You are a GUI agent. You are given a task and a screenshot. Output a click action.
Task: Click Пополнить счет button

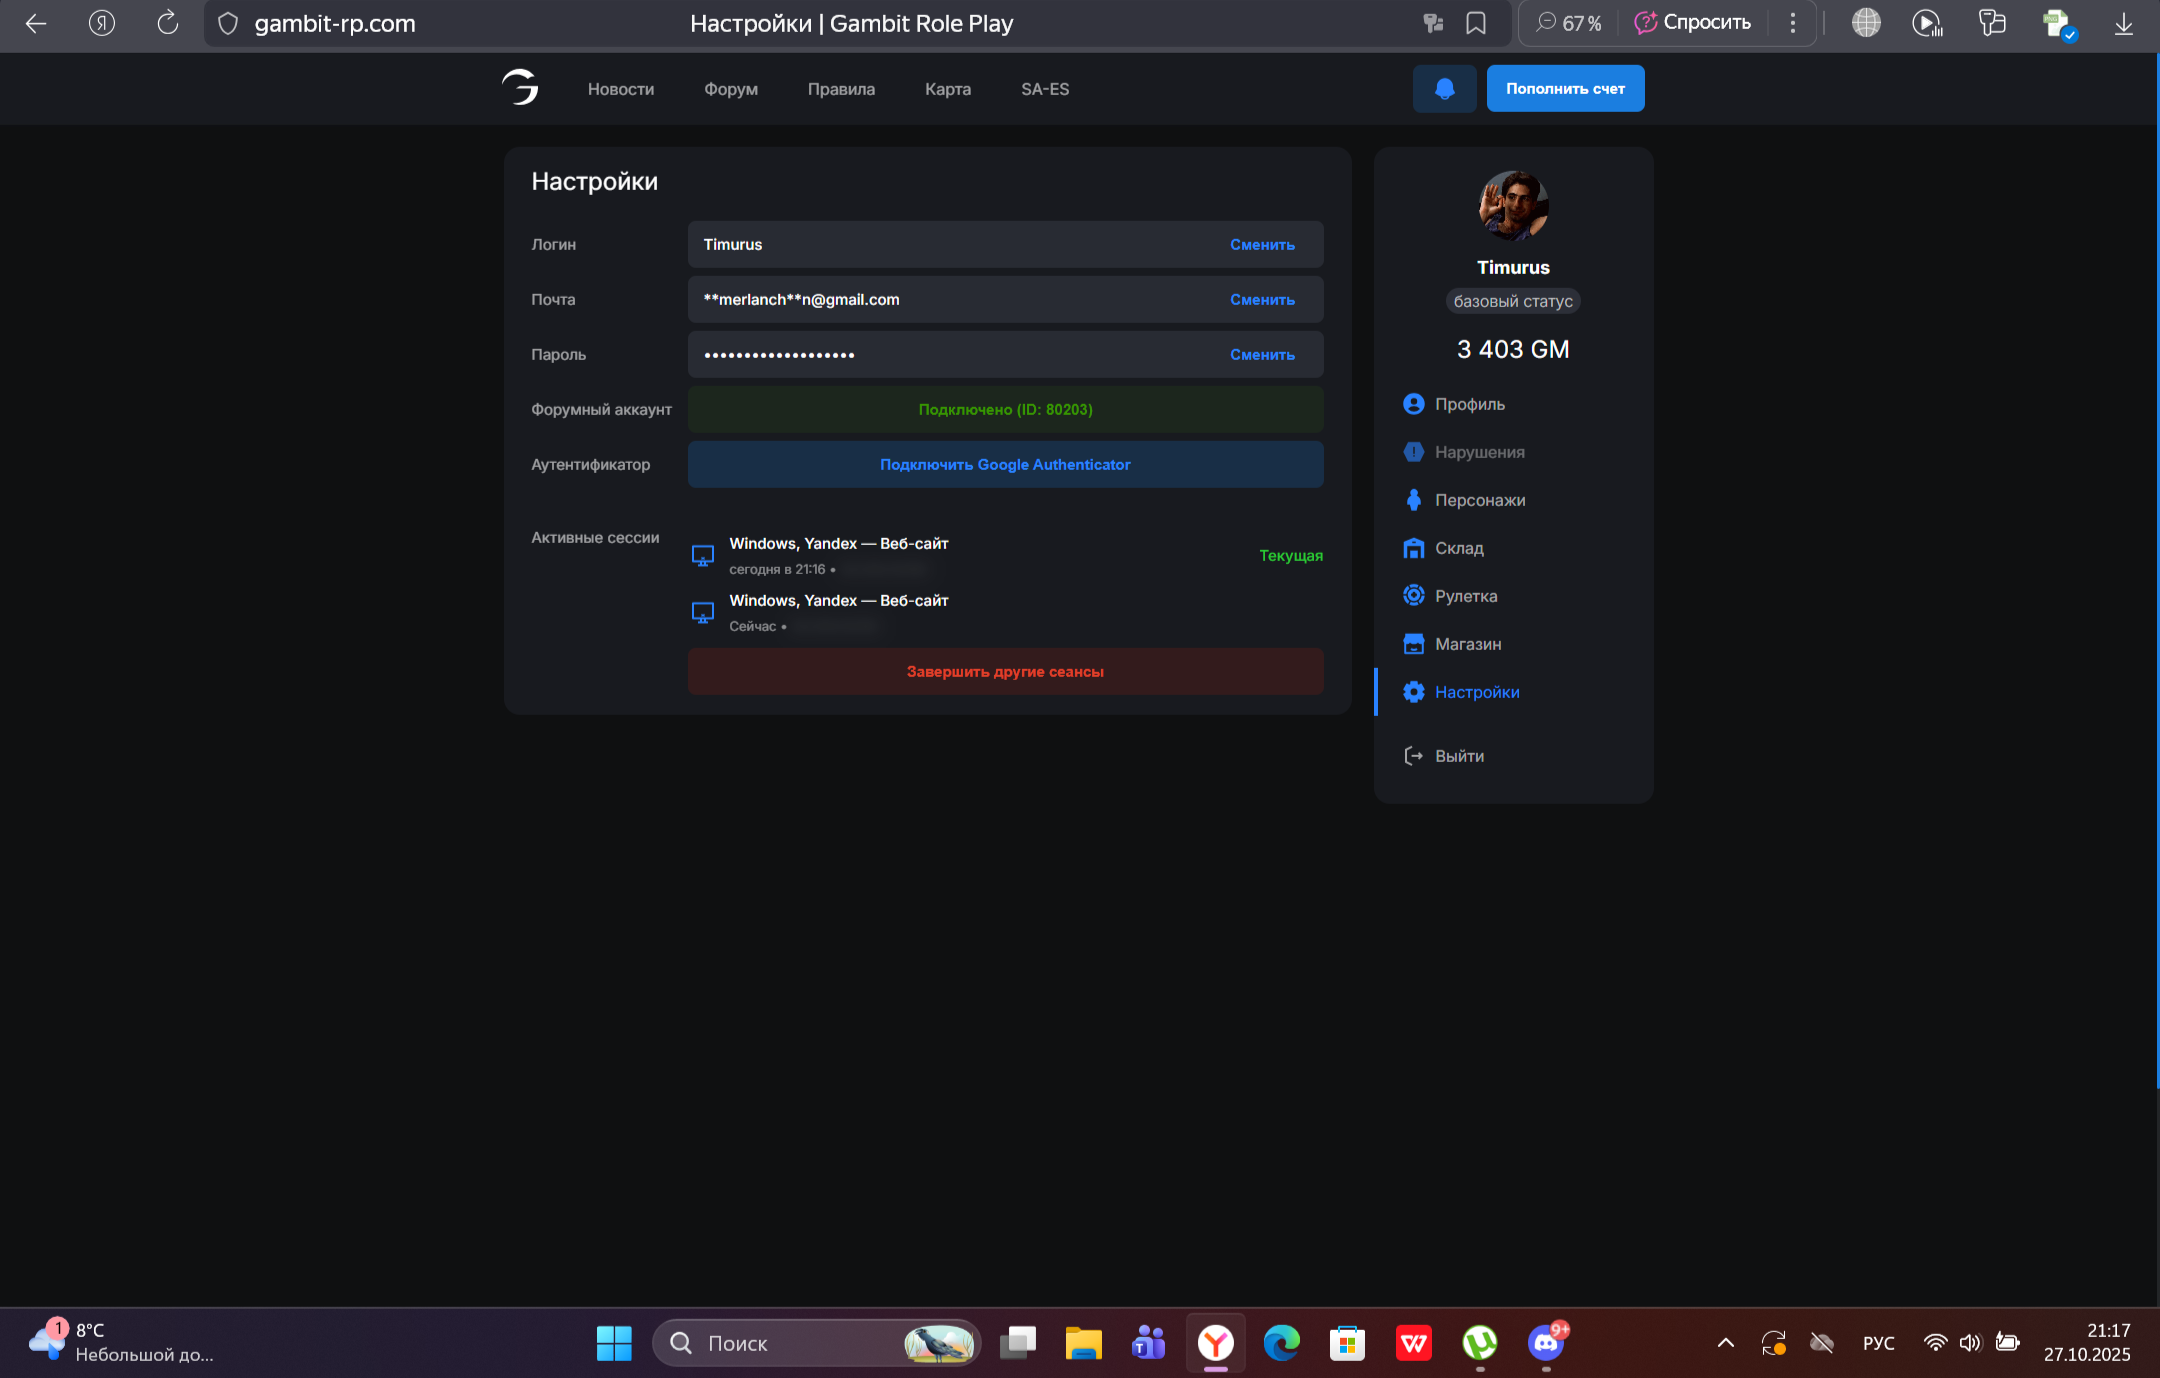[x=1565, y=89]
